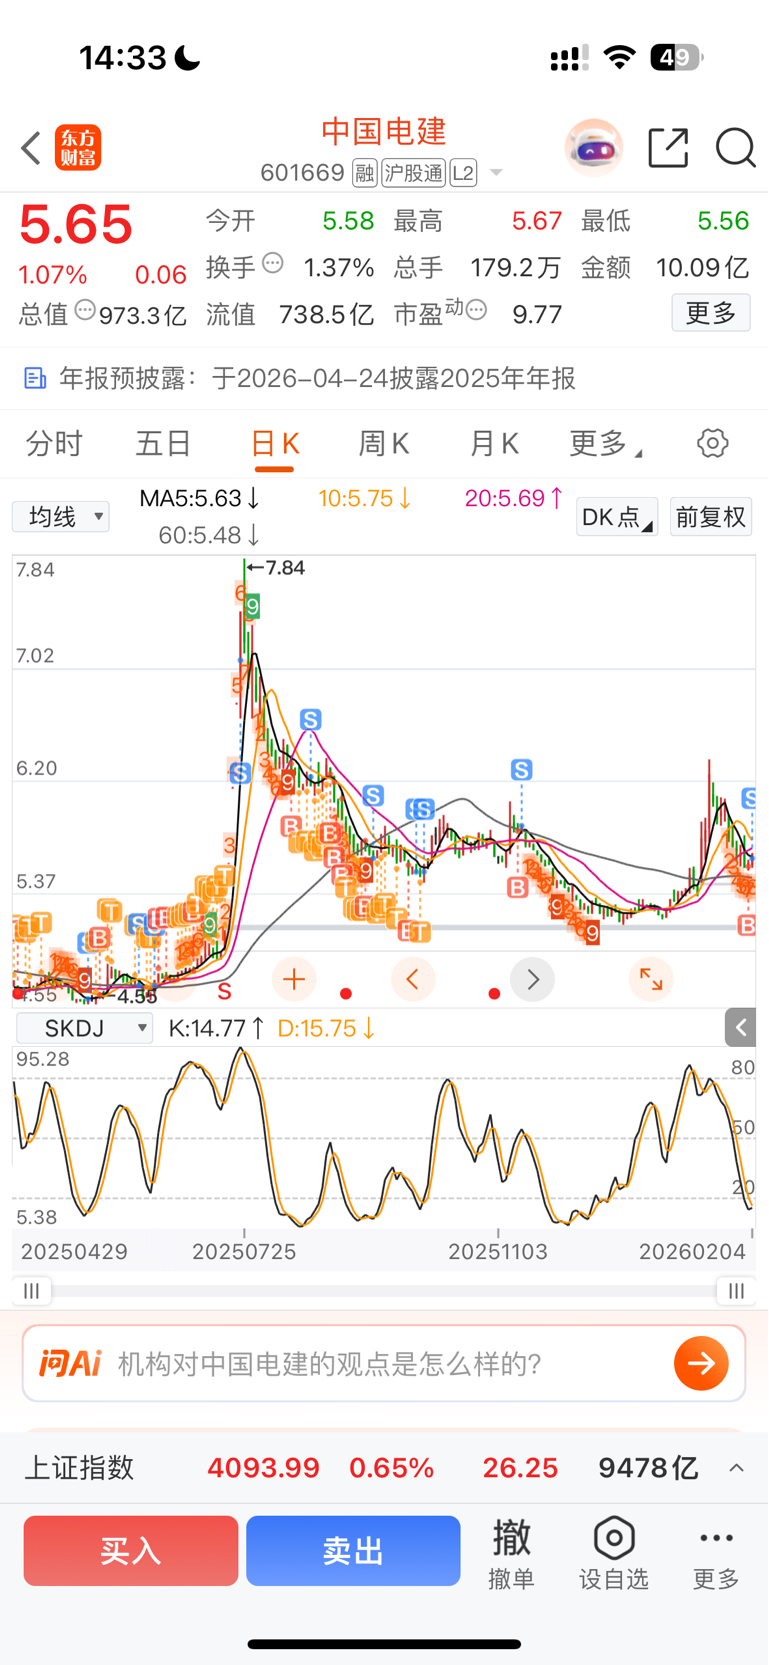Viewport: 769px width, 1665px height.
Task: Tap the 撤单 cancel order button
Action: (x=512, y=1552)
